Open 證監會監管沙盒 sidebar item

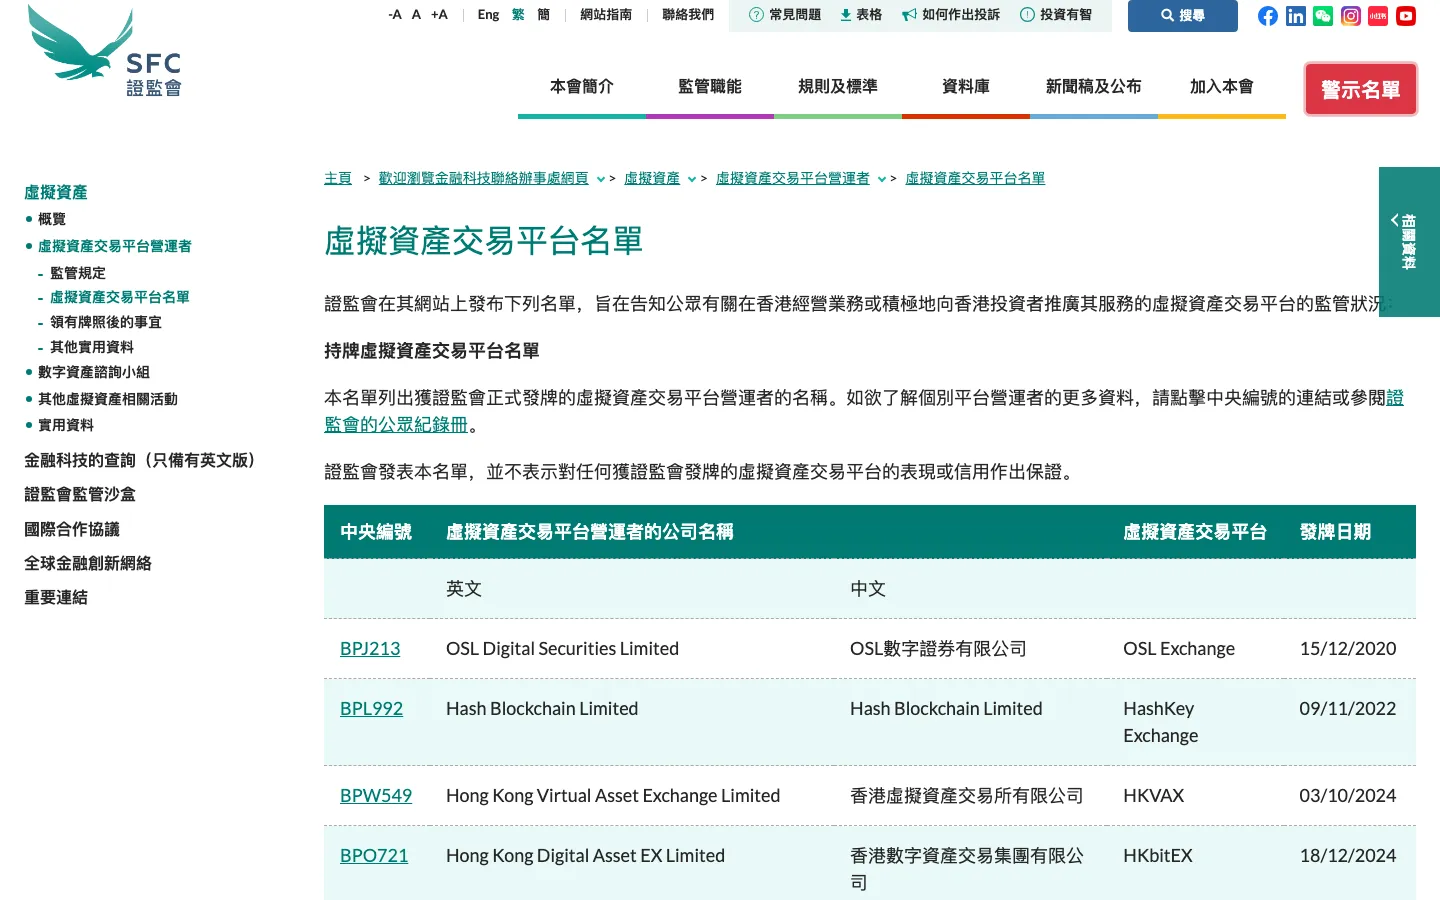pyautogui.click(x=80, y=494)
